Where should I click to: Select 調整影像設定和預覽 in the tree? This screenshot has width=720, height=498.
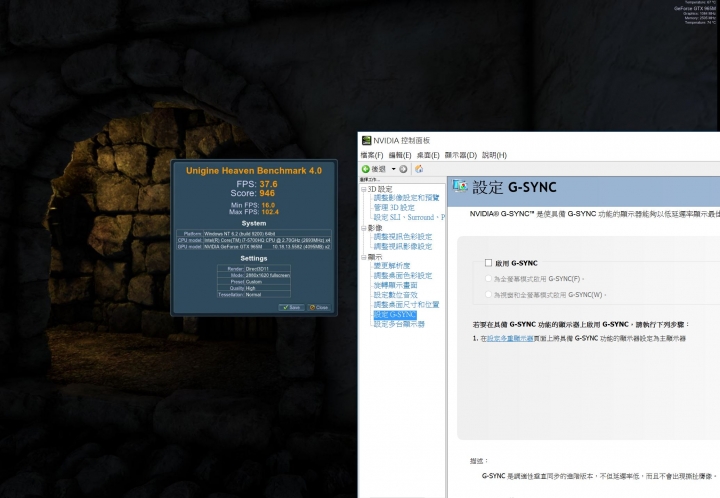click(x=406, y=198)
